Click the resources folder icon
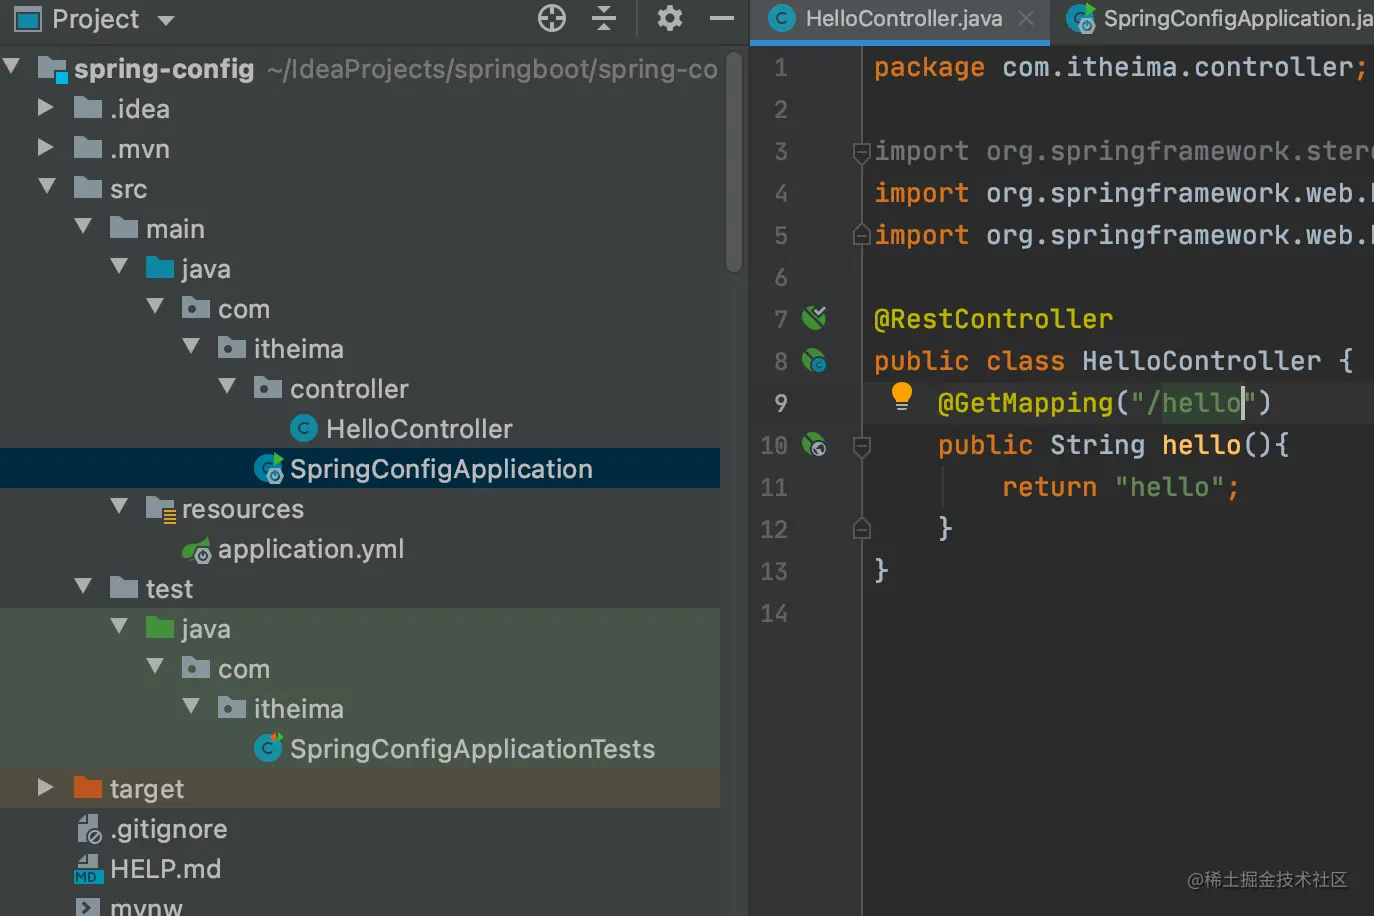This screenshot has height=916, width=1374. pyautogui.click(x=161, y=509)
